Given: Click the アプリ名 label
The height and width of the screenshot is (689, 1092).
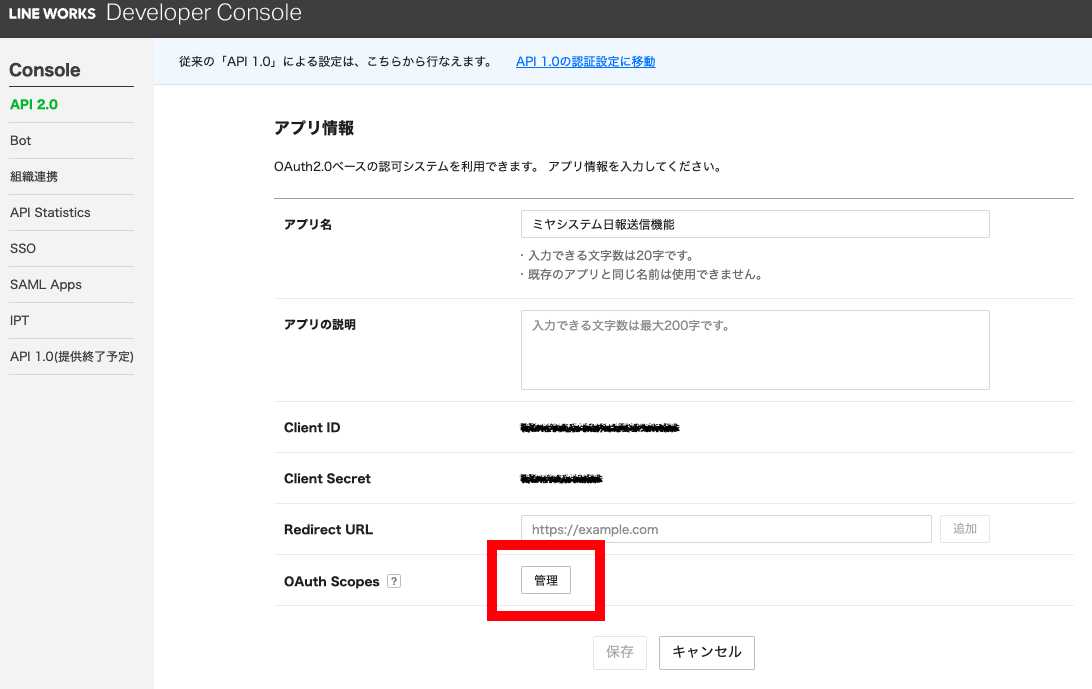Looking at the screenshot, I should click(x=308, y=224).
